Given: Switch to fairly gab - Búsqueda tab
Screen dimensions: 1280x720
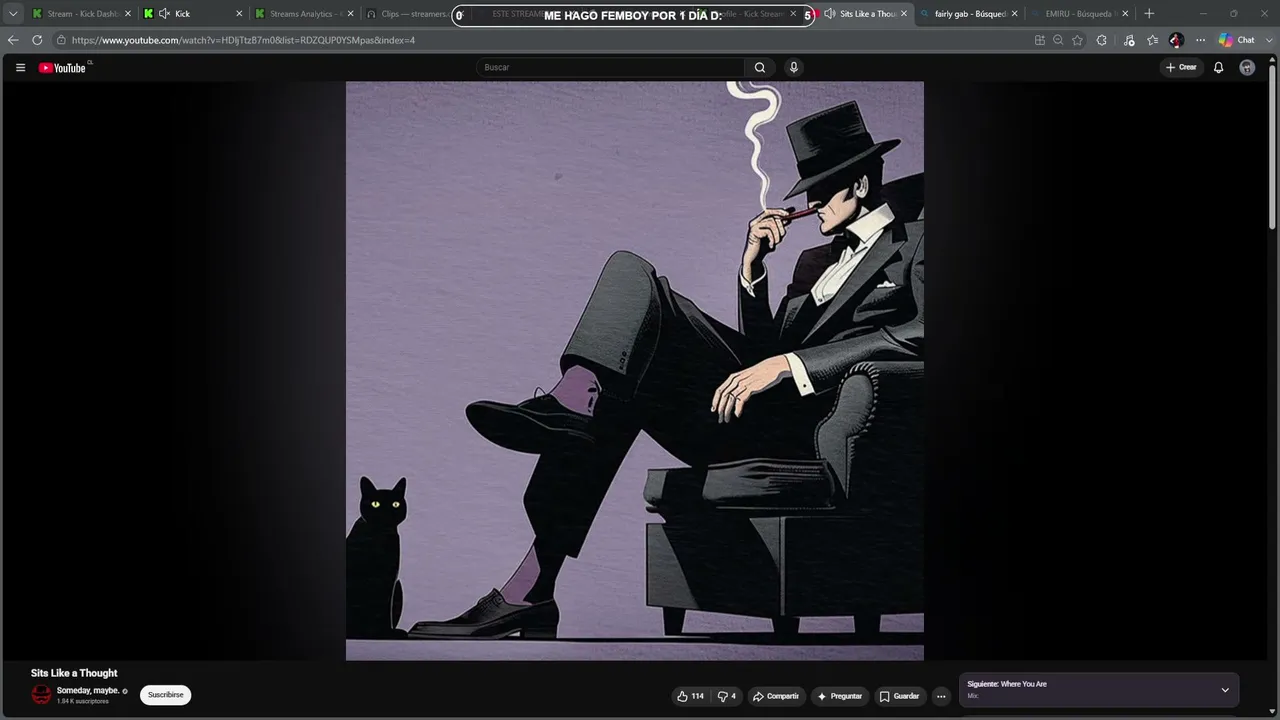Looking at the screenshot, I should pyautogui.click(x=970, y=14).
